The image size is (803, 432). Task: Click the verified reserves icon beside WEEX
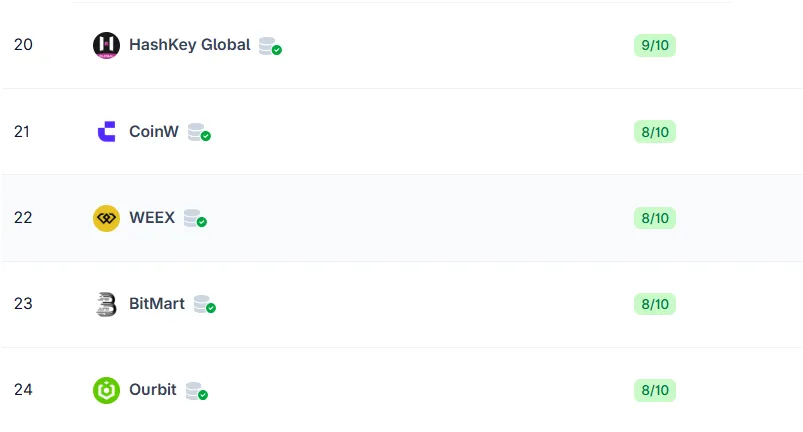(x=194, y=218)
